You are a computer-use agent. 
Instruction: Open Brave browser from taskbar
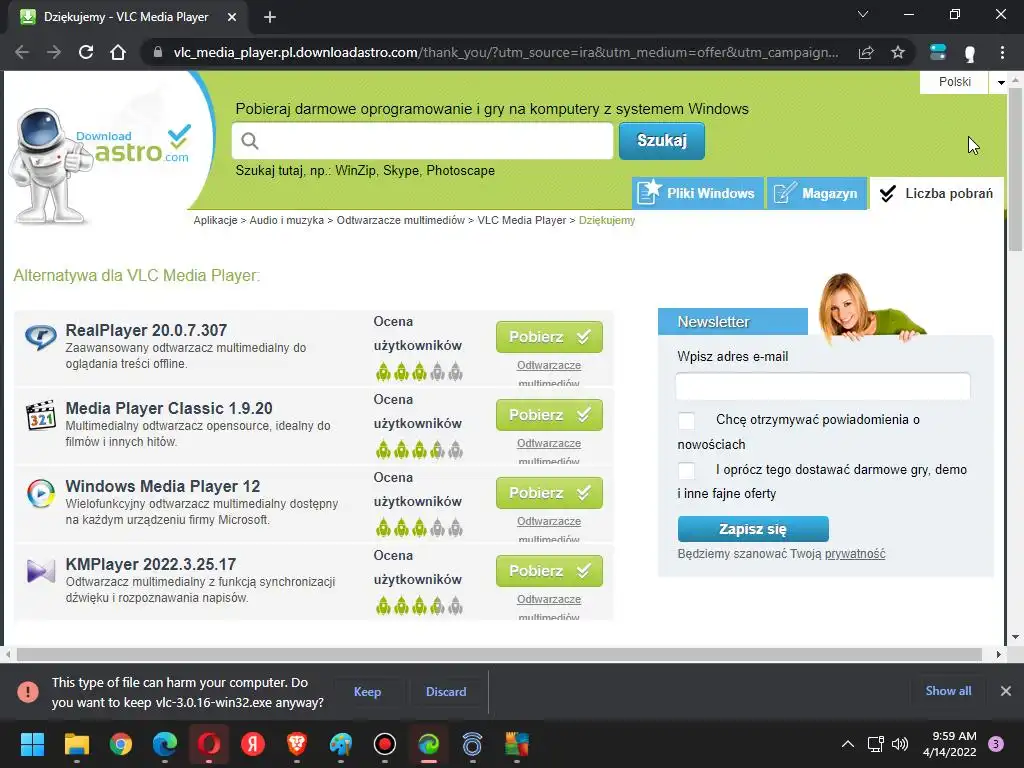click(x=296, y=744)
